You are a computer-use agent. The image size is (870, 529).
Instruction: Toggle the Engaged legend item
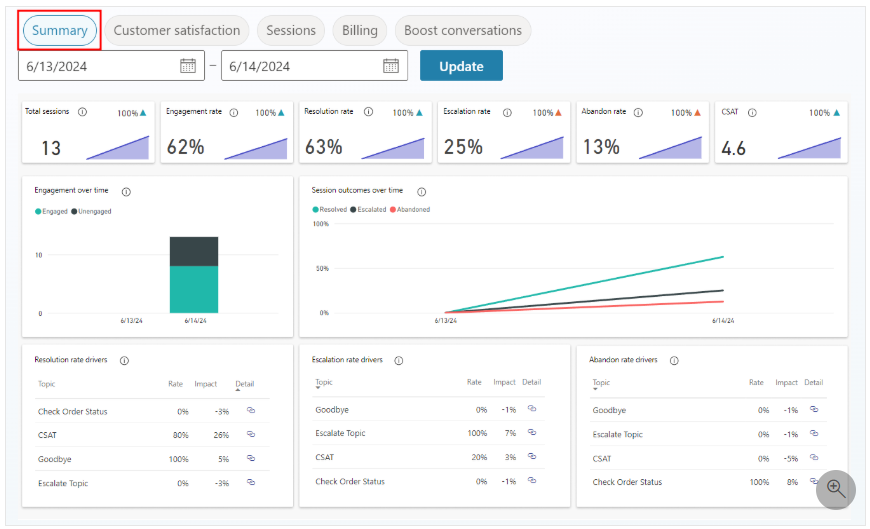pos(51,211)
